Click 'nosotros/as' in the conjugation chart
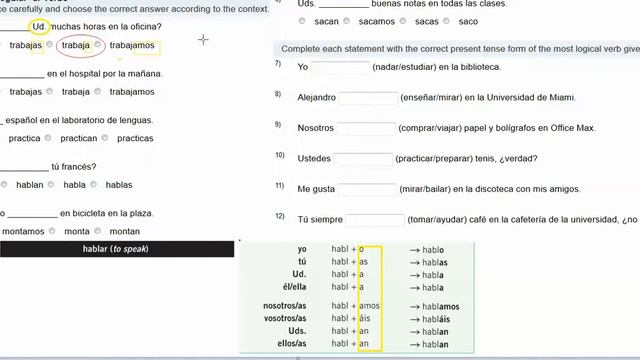This screenshot has width=640, height=360. coord(284,306)
